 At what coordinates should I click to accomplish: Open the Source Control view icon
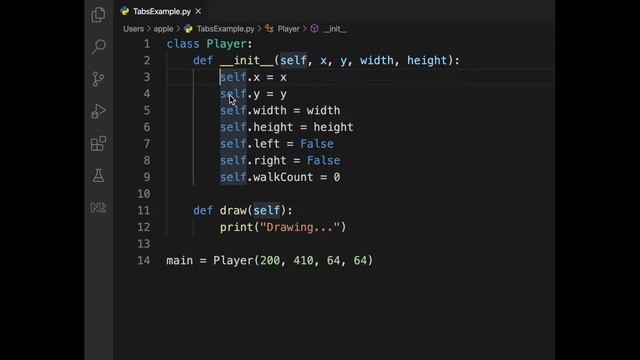pyautogui.click(x=98, y=79)
